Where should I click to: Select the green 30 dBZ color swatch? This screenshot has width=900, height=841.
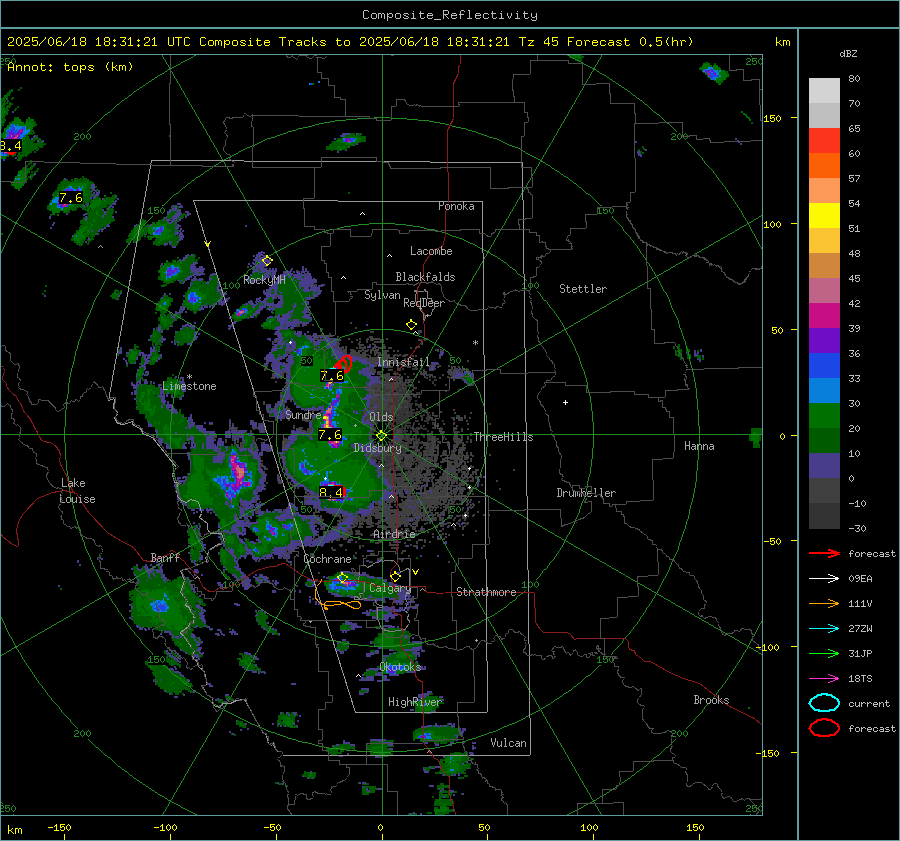coord(824,416)
